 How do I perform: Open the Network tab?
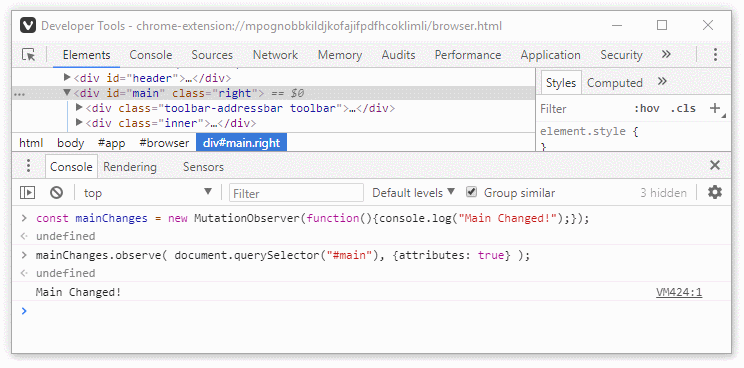pyautogui.click(x=275, y=55)
